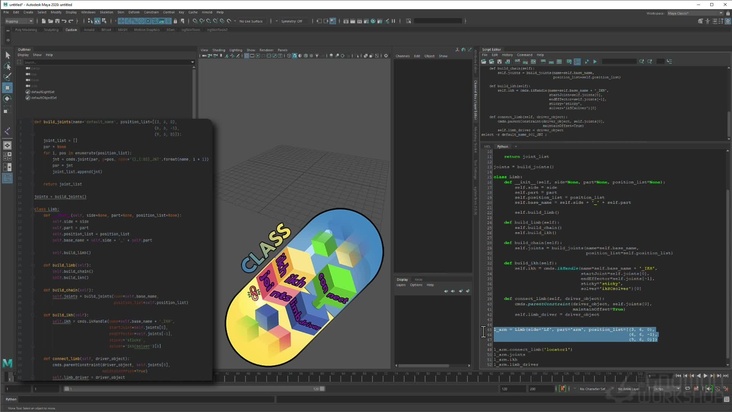The image size is (732, 412).
Task: Open the menu set dropdown (Rigging)
Action: click(20, 21)
